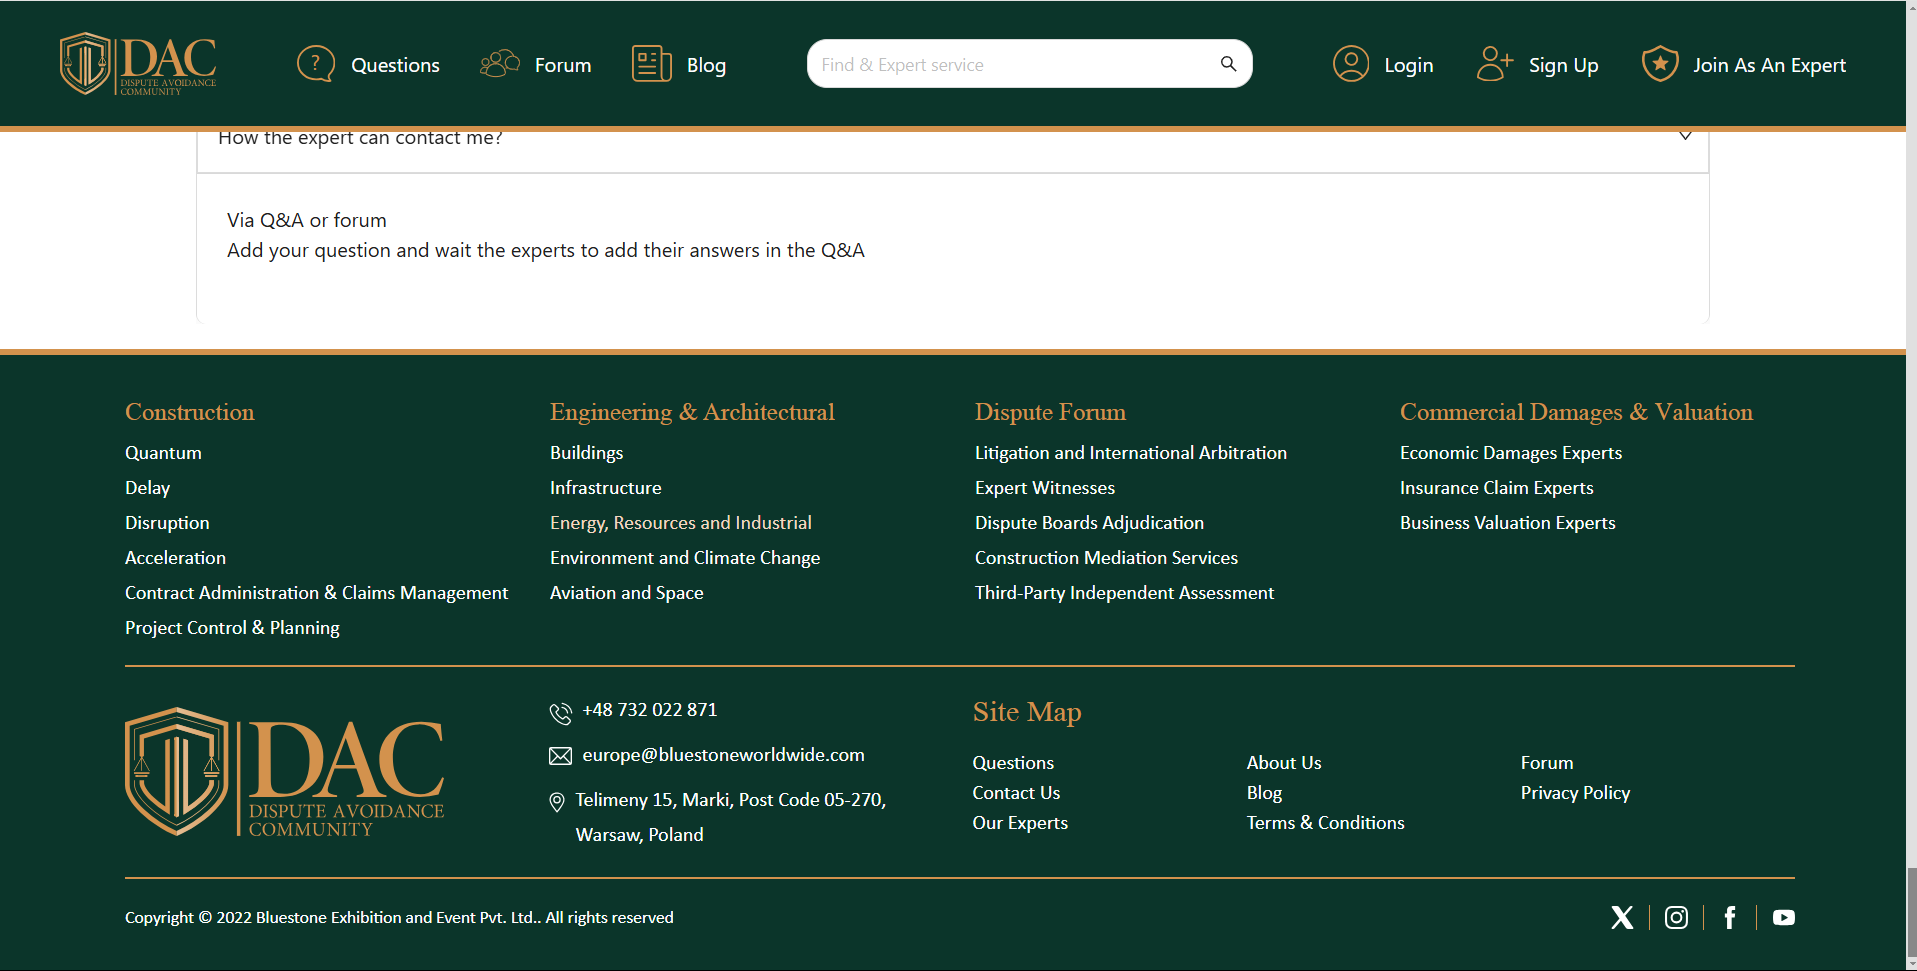Open Environment and Climate Change link
Image resolution: width=1917 pixels, height=971 pixels.
pos(685,558)
